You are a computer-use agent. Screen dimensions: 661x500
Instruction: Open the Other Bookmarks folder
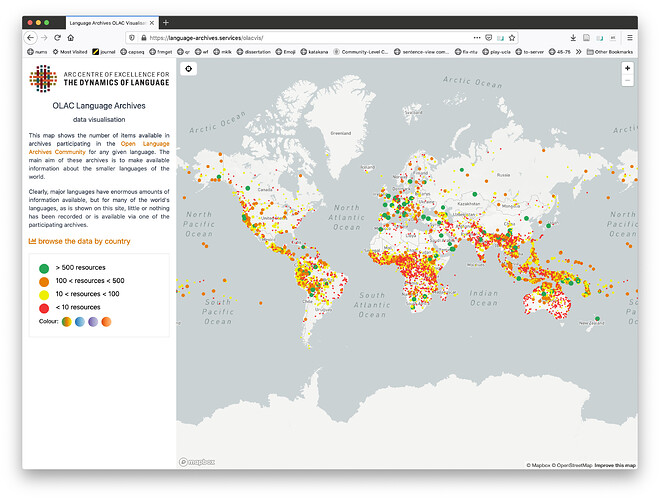610,52
